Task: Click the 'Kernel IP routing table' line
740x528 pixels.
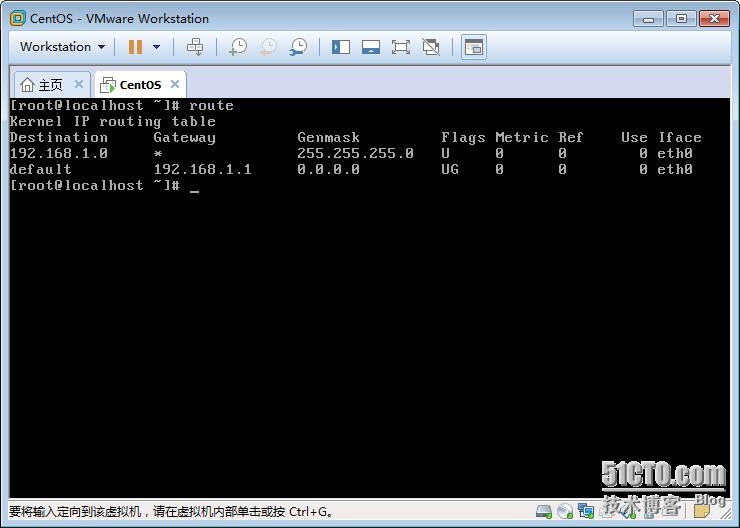Action: point(113,122)
